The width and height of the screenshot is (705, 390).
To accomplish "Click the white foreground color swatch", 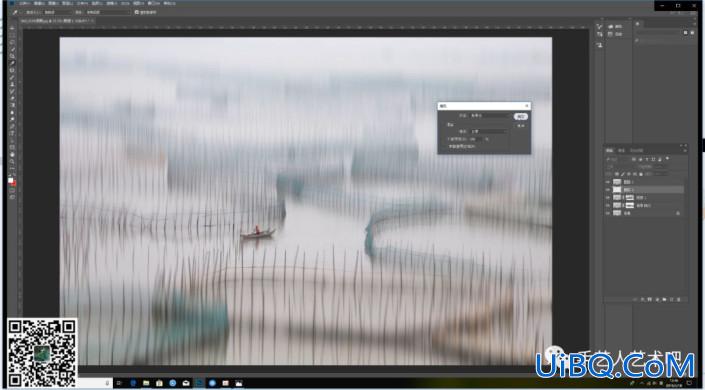I will pos(11,180).
